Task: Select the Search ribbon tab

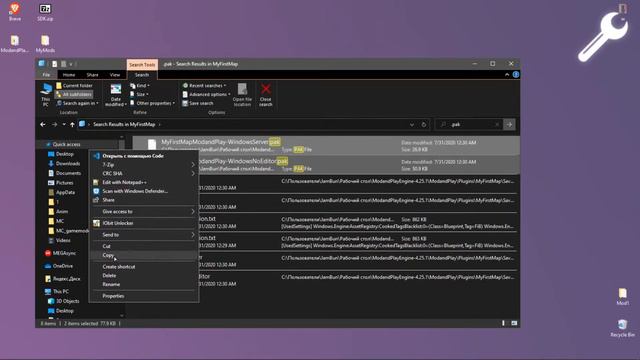Action: [142, 75]
